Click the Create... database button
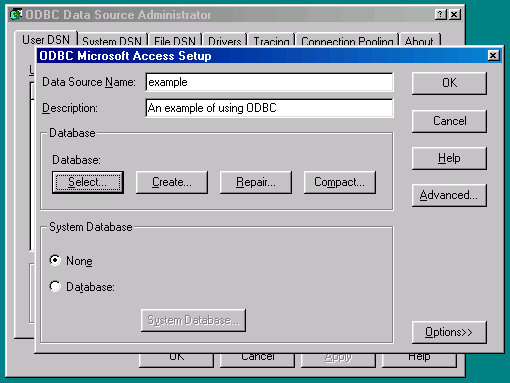This screenshot has width=510, height=383. click(172, 182)
